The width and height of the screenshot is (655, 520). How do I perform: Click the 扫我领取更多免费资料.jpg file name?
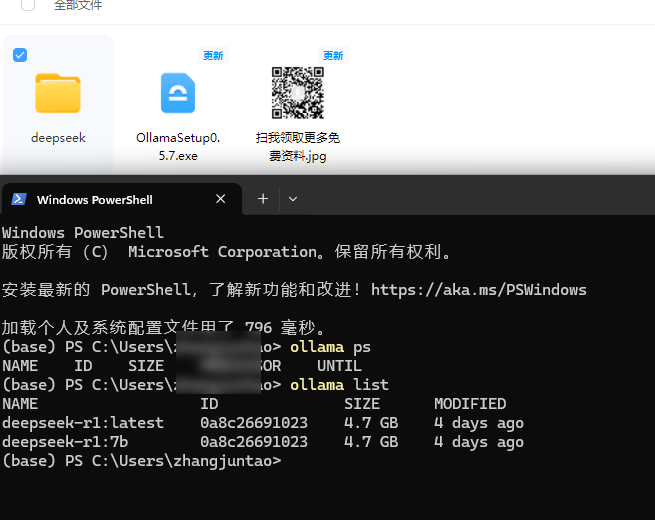[297, 147]
